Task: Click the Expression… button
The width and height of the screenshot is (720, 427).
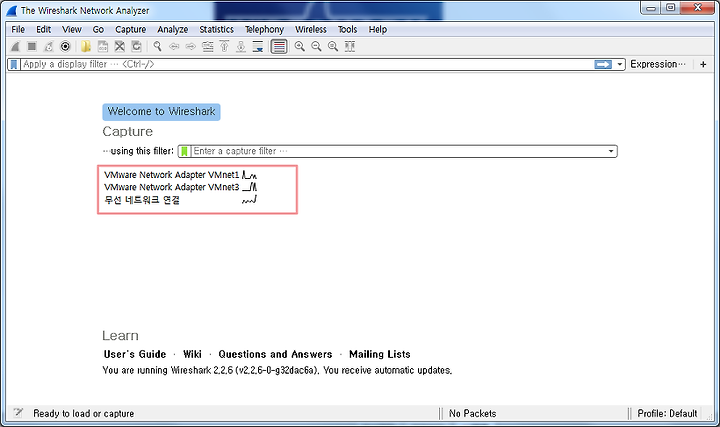Action: (x=658, y=64)
